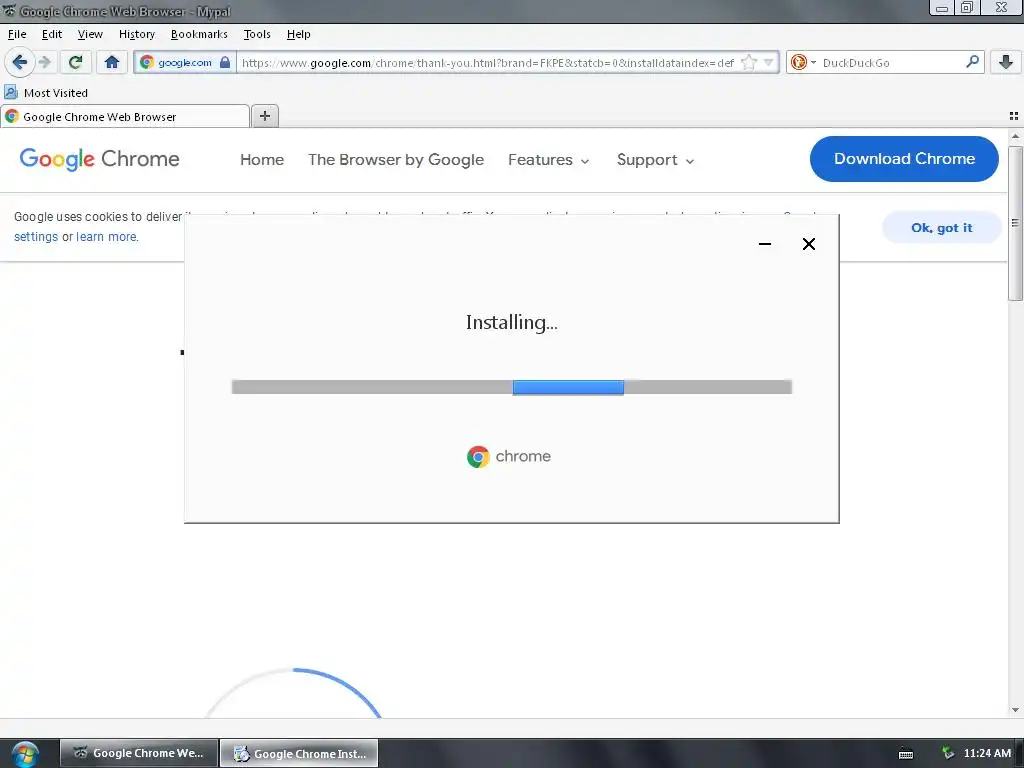This screenshot has height=768, width=1024.
Task: Click the padlock site security icon
Action: click(x=225, y=63)
